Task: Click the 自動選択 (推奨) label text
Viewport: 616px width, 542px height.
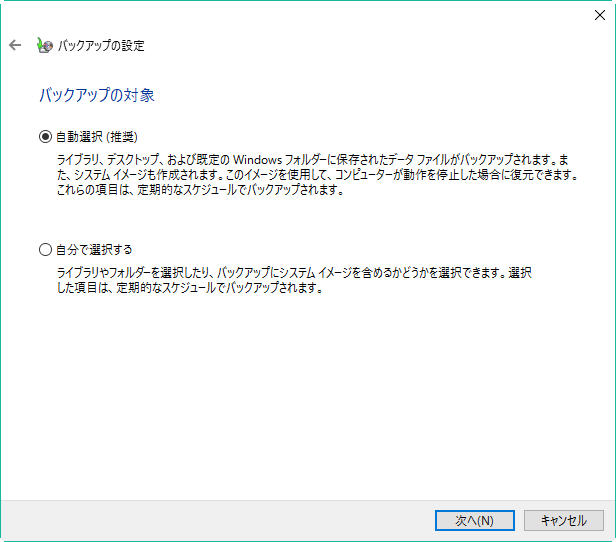Action: (x=97, y=137)
